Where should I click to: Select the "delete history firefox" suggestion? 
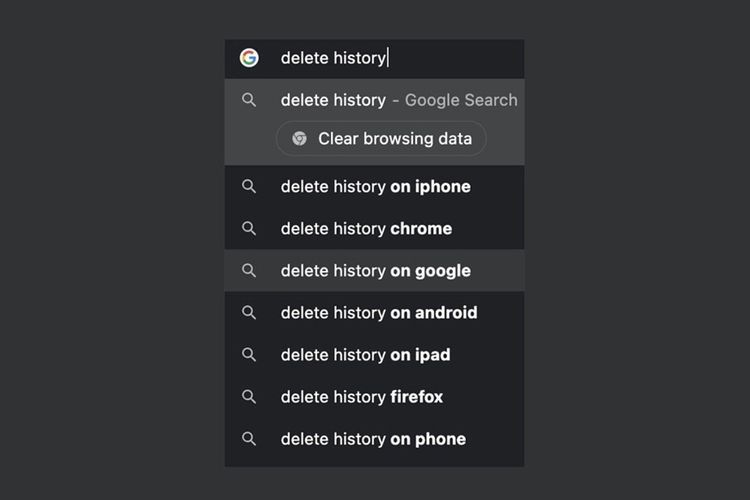click(x=362, y=396)
